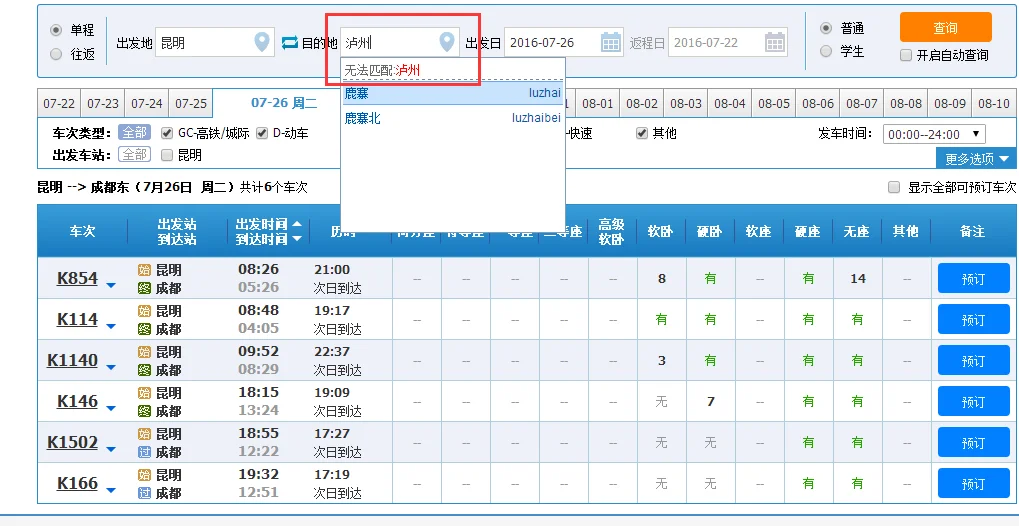1019x526 pixels.
Task: Book train K1140 with 预订 button
Action: 973,361
